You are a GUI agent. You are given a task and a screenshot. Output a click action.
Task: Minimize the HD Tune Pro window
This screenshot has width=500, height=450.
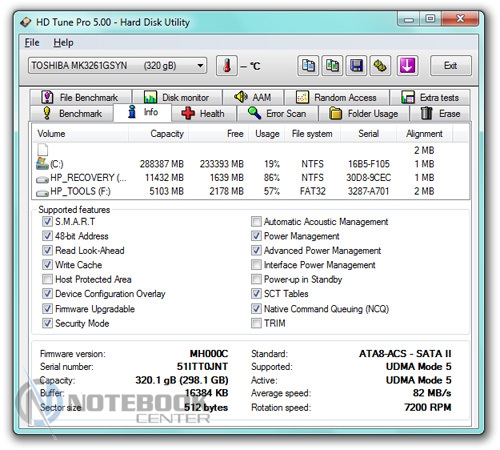(x=409, y=19)
